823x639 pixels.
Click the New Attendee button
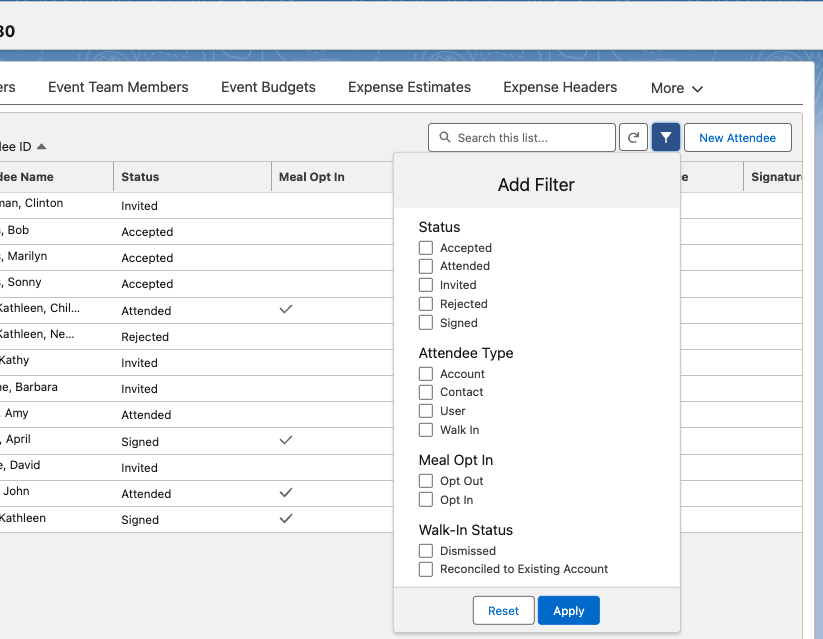737,138
